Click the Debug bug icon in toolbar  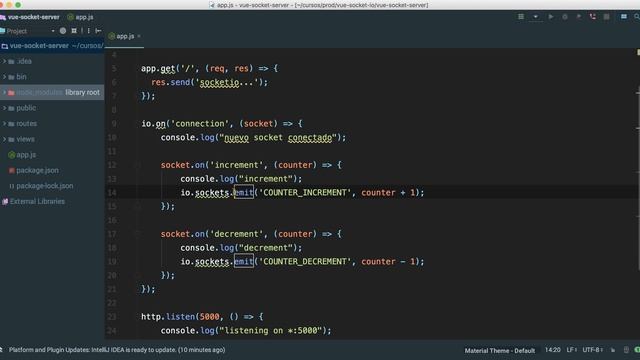coord(565,17)
